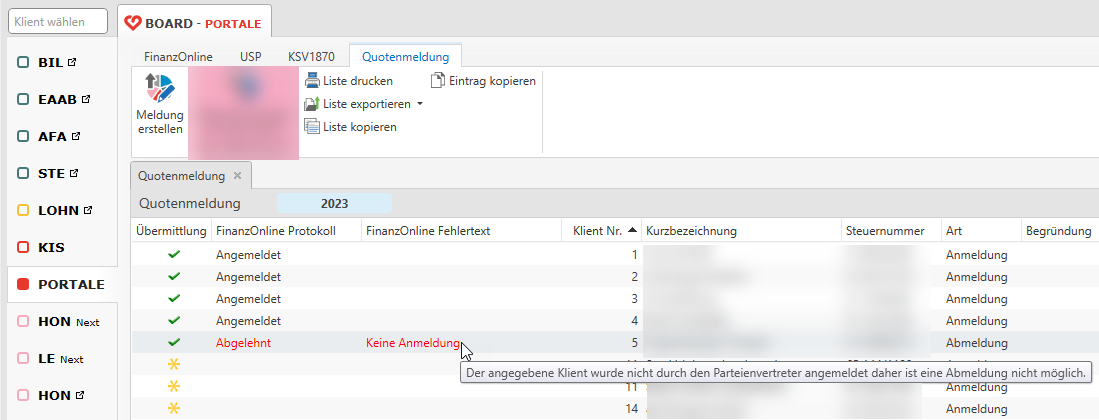
Task: Sort by the Kurzbezeichnung column header
Action: click(691, 231)
